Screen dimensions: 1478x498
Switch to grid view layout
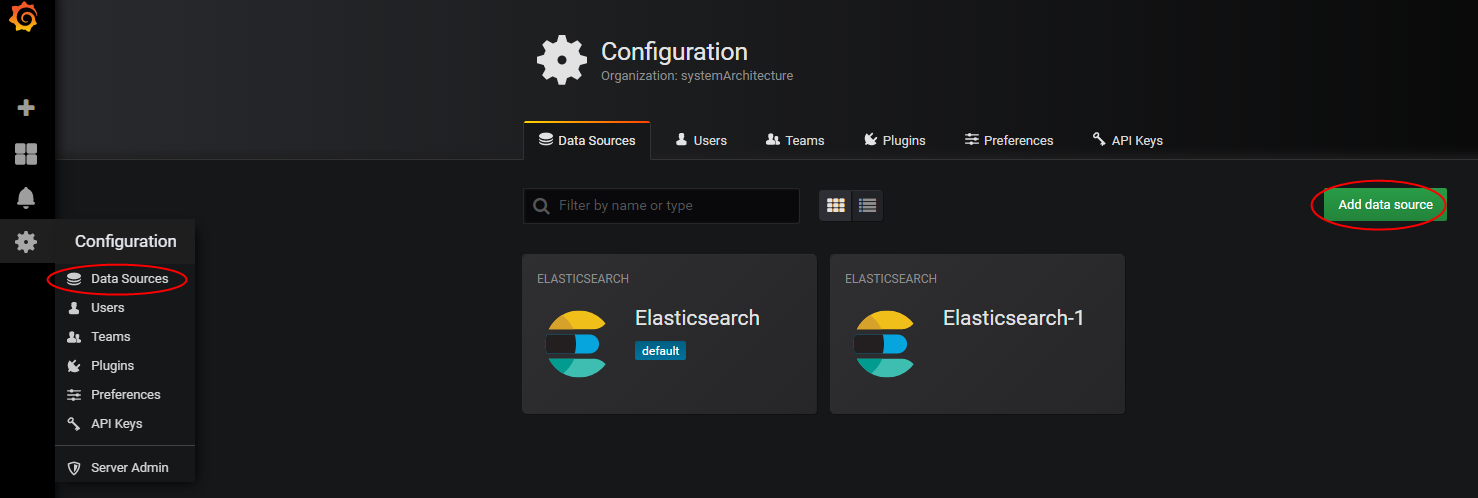click(836, 205)
